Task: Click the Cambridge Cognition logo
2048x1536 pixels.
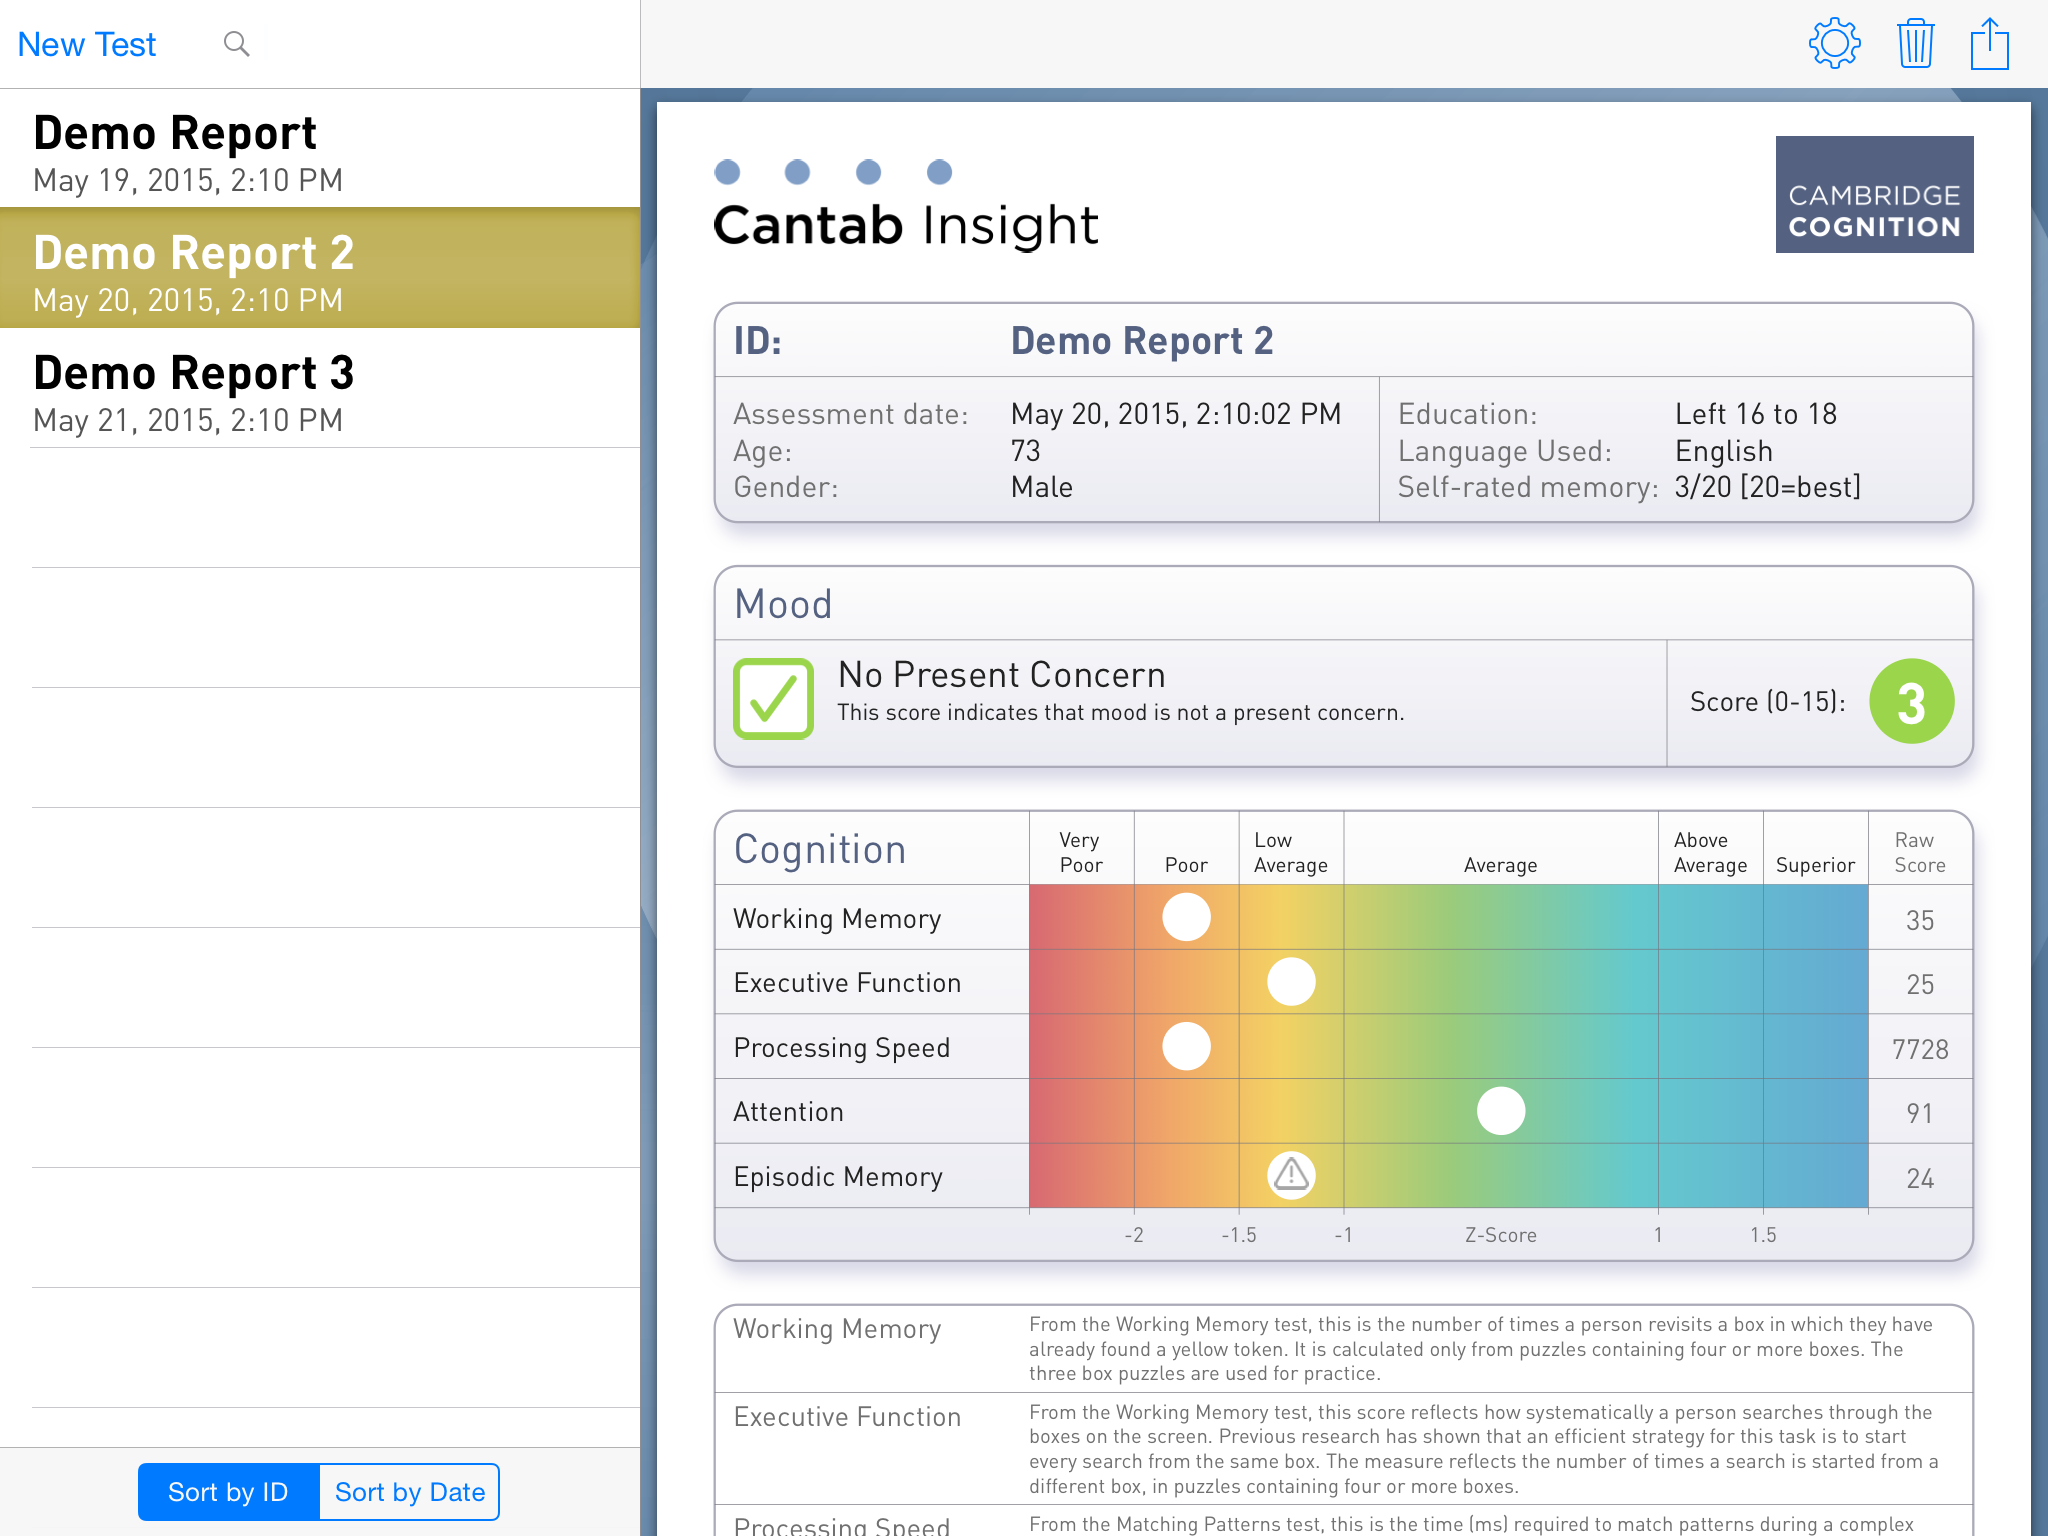Action: 1874,194
